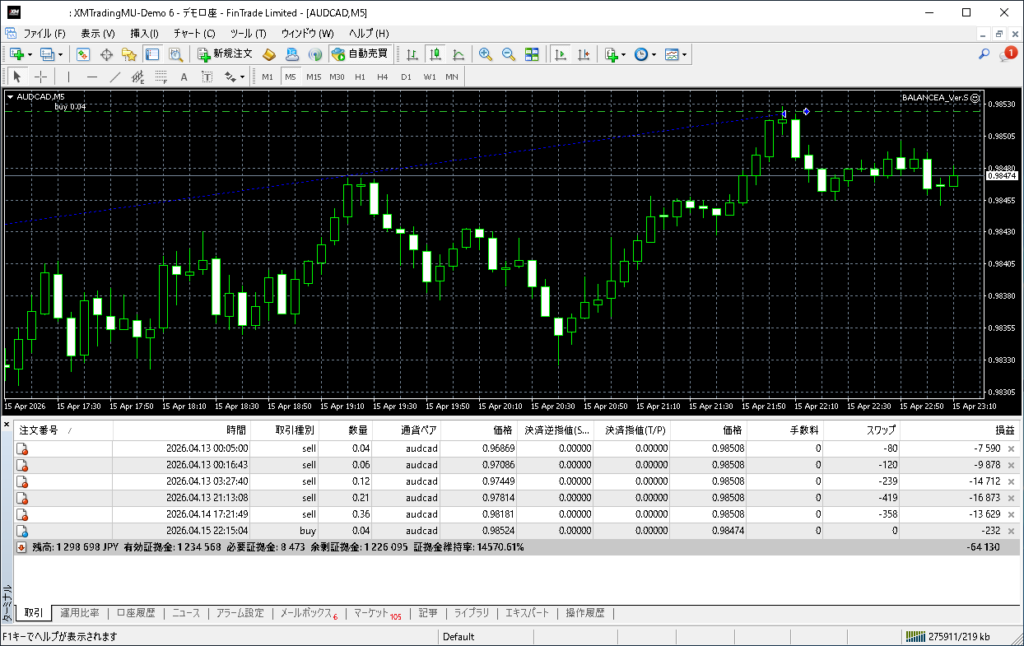
Task: Click the tile windows chart layout icon
Action: pos(532,54)
